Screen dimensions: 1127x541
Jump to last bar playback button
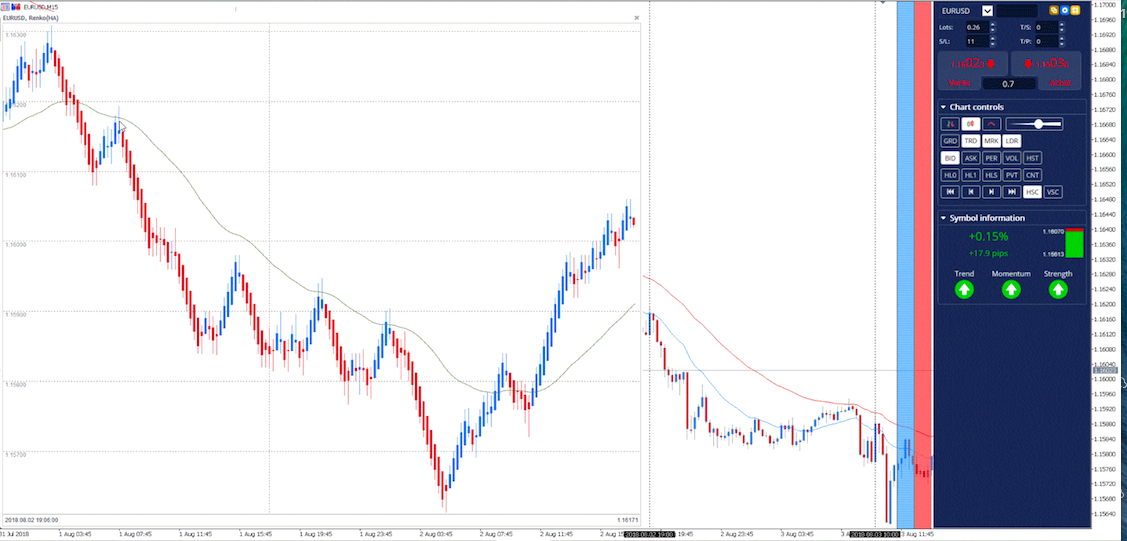click(x=1012, y=192)
